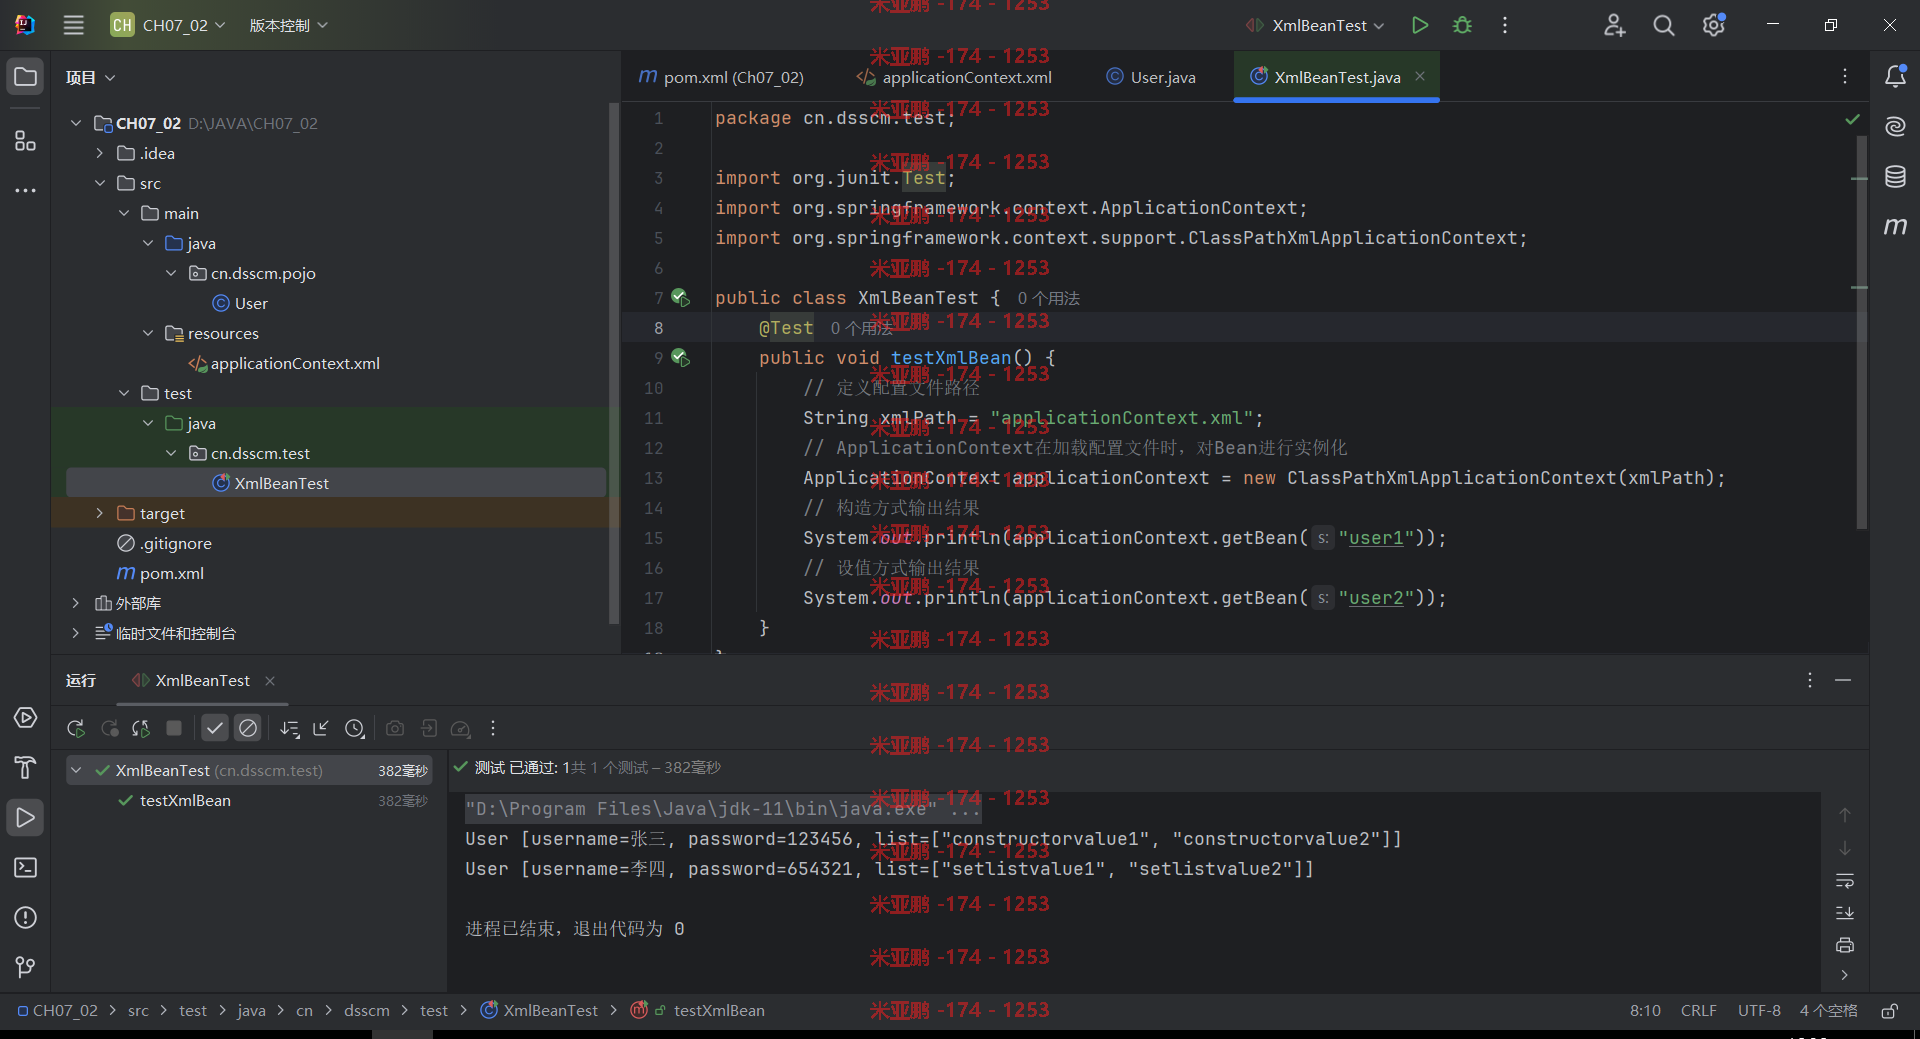Open the Services tool window icon
This screenshot has height=1039, width=1920.
point(26,718)
